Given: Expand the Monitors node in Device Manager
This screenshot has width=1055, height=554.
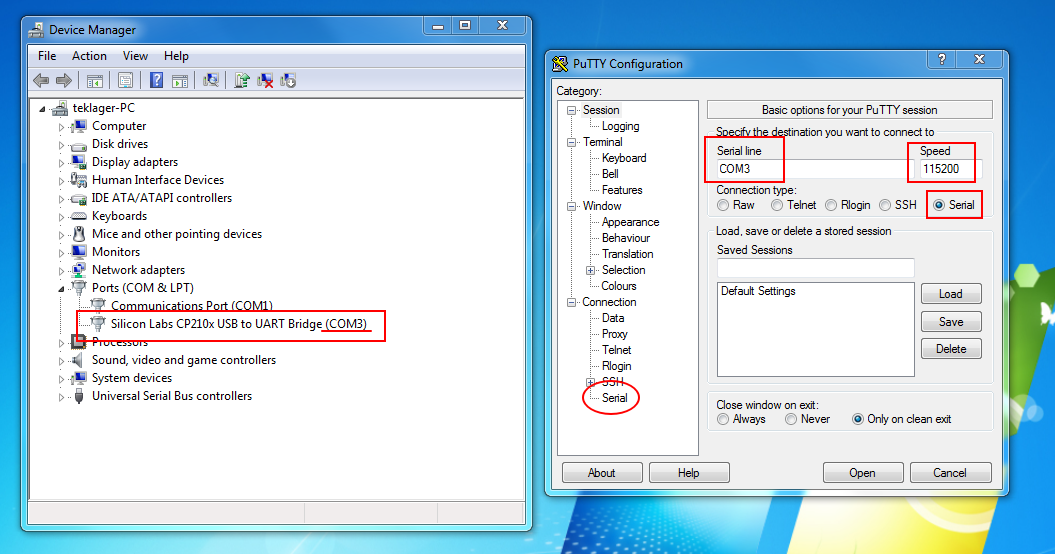Looking at the screenshot, I should coord(61,252).
